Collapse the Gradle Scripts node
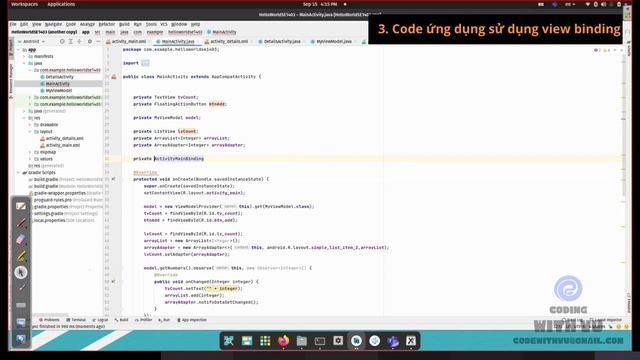The image size is (640, 360). point(18,173)
